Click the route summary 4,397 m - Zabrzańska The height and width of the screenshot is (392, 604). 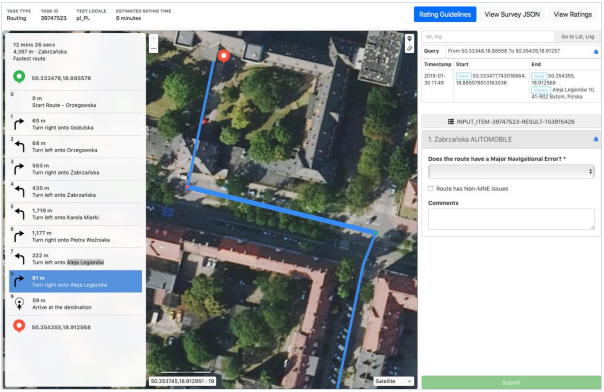click(40, 52)
